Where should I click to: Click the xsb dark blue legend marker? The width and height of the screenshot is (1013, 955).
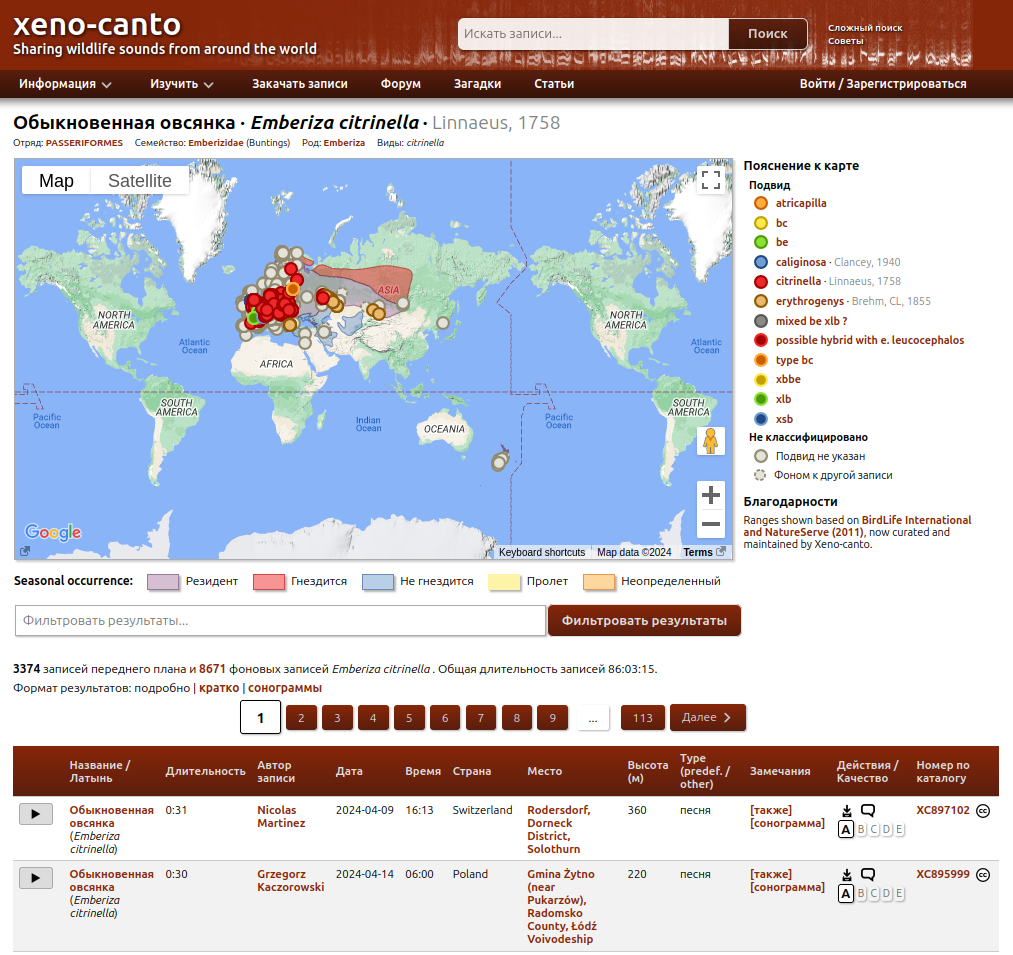click(761, 419)
